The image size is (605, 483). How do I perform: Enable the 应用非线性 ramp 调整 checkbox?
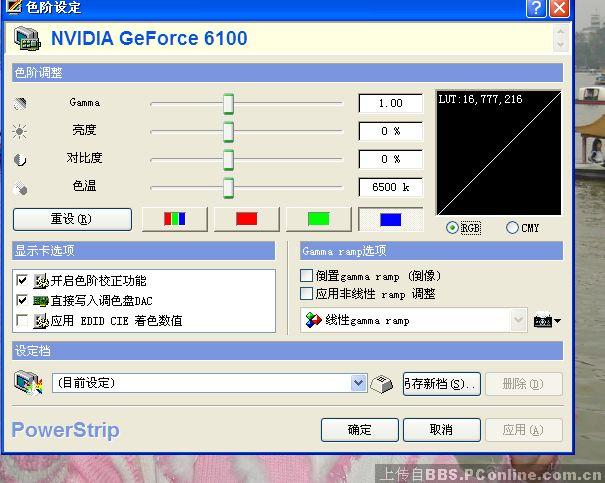click(306, 294)
